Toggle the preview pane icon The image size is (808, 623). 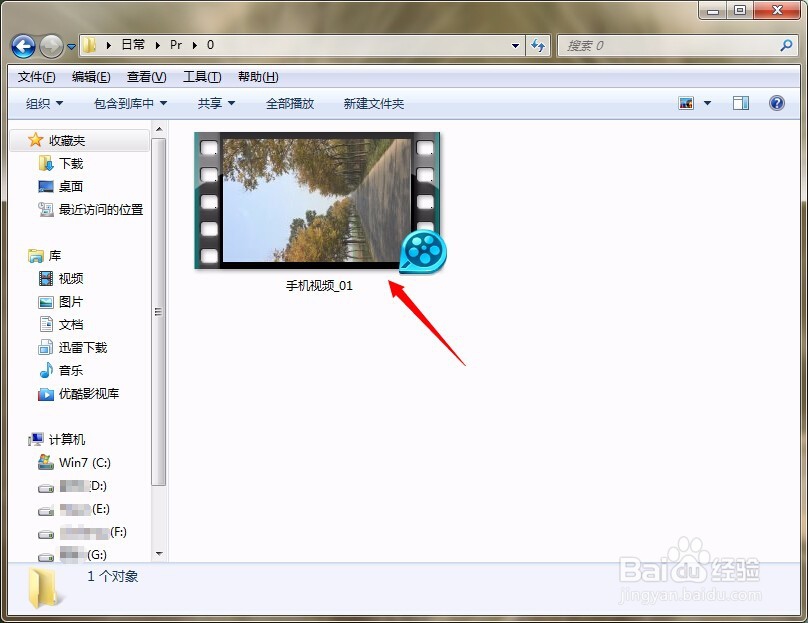[740, 103]
